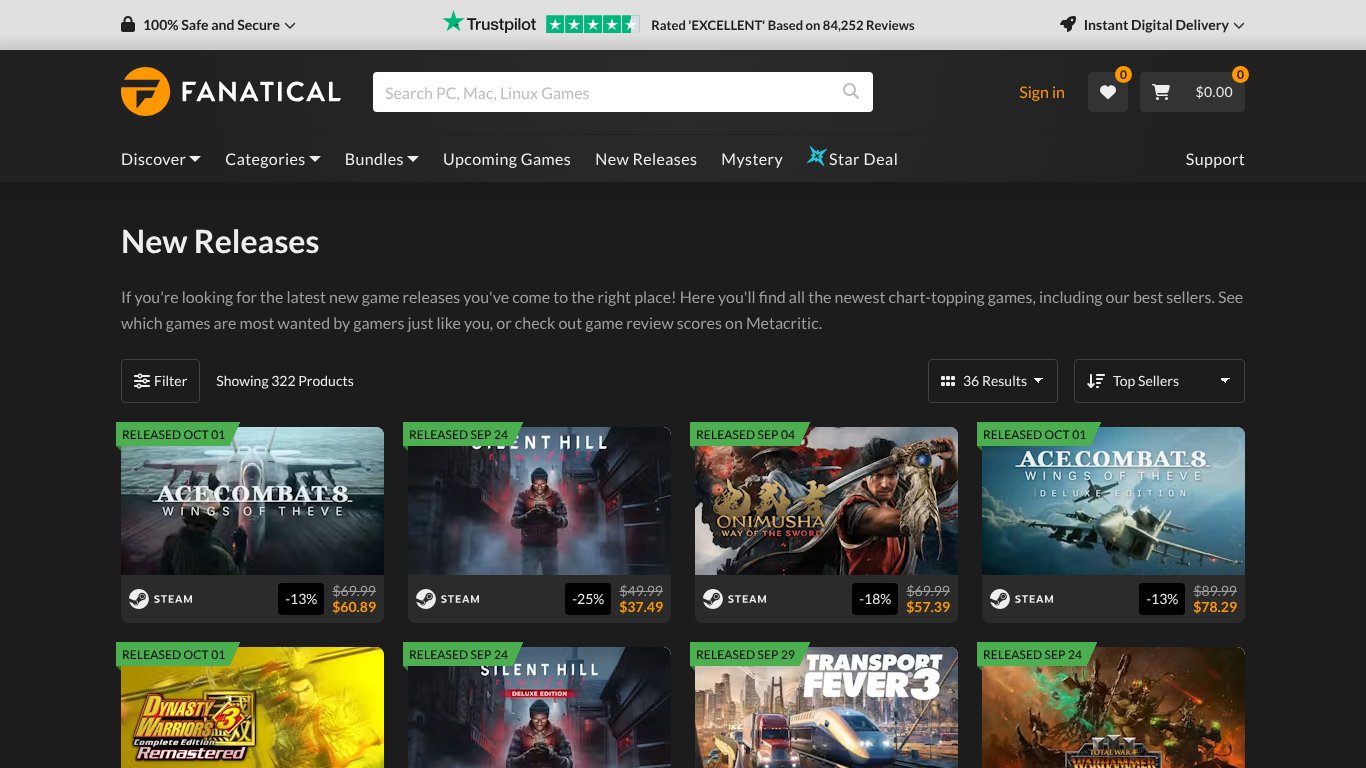Viewport: 1366px width, 768px height.
Task: Open the Filter button
Action: point(160,381)
